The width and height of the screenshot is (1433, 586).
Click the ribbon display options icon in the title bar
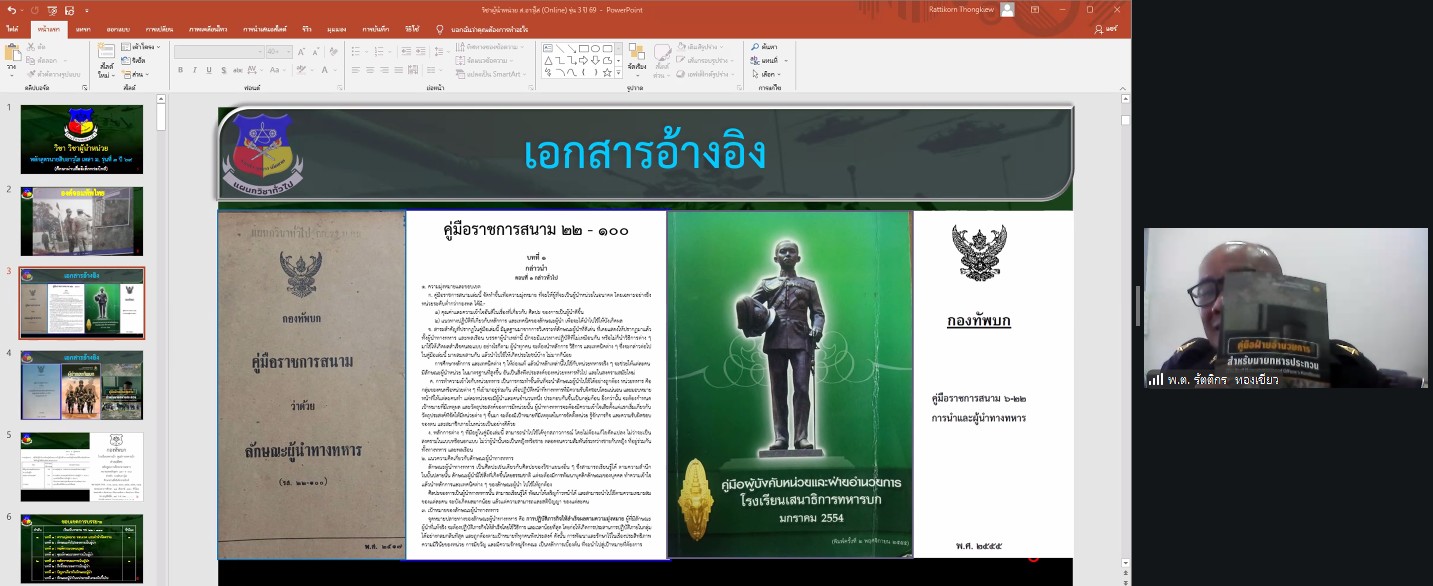[1035, 9]
